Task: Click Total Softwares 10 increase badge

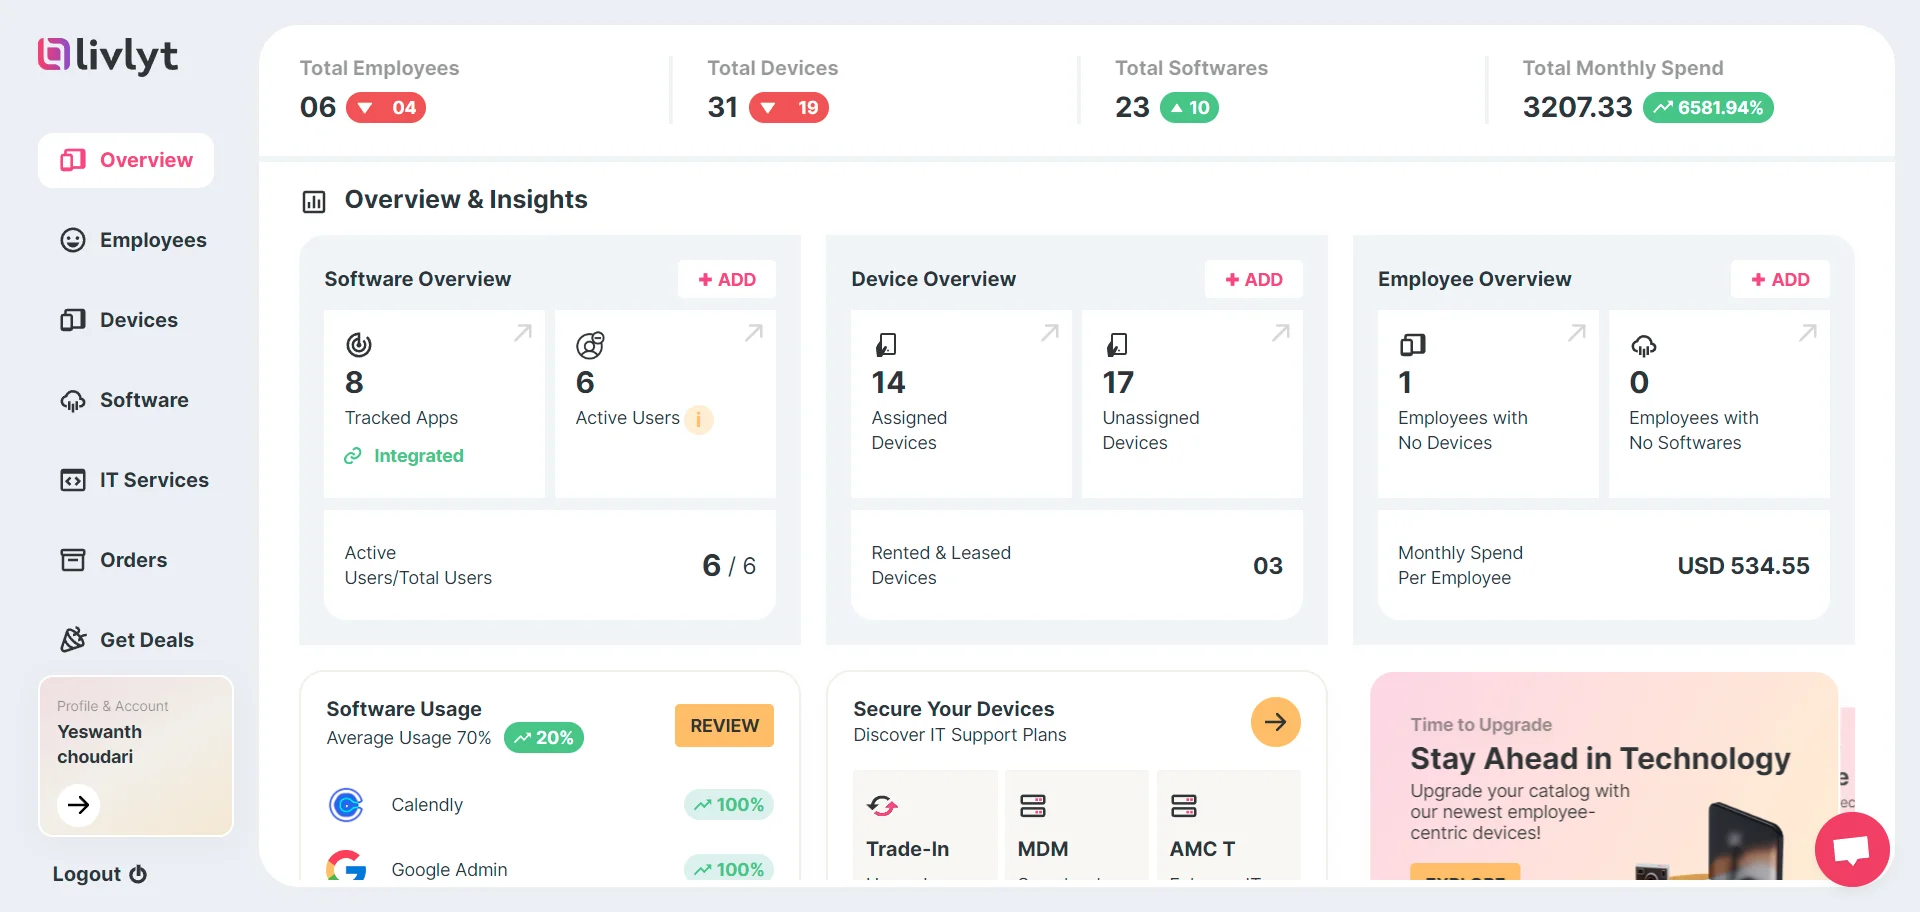Action: pos(1189,108)
